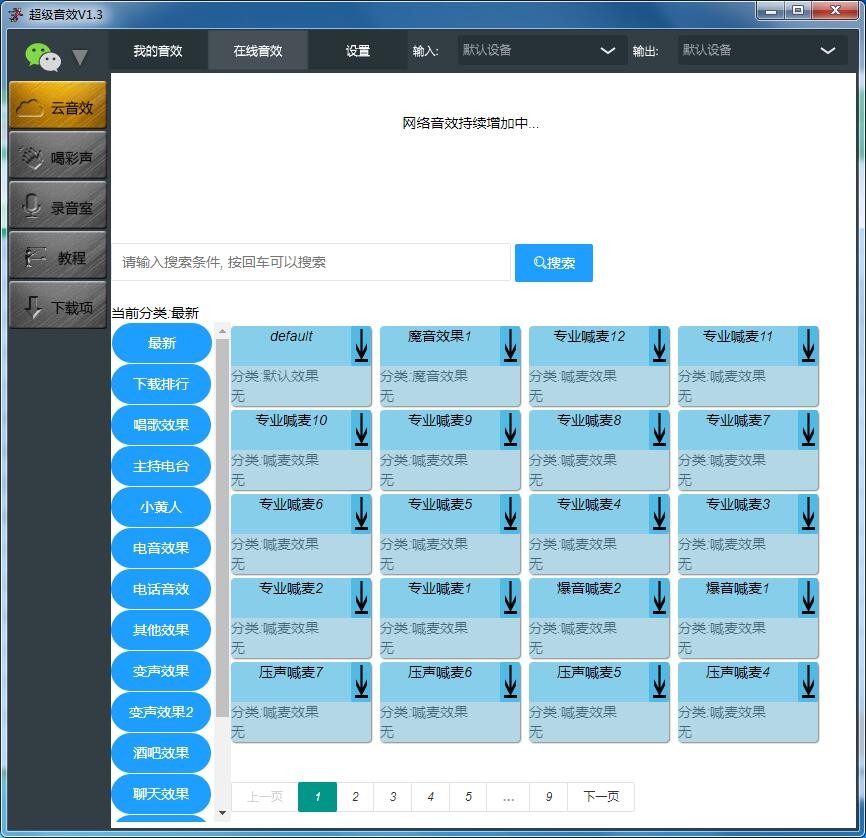Viewport: 866px width, 838px height.
Task: Expand the arrow next to the WeChat icon
Action: point(77,57)
